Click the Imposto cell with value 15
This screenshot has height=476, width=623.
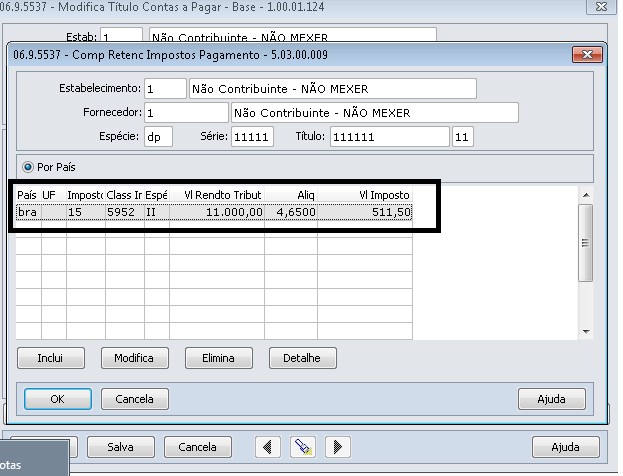(x=85, y=212)
